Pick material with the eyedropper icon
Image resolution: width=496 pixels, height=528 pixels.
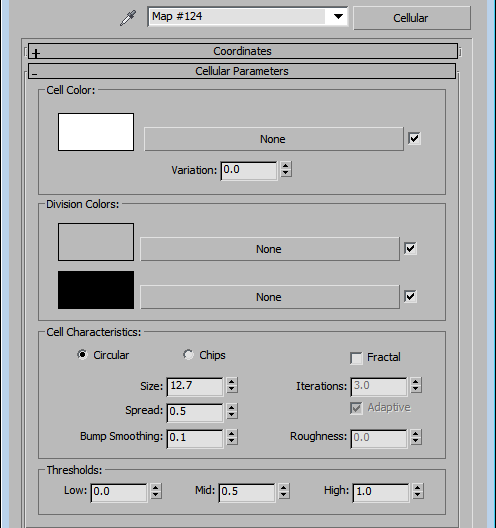tap(128, 18)
